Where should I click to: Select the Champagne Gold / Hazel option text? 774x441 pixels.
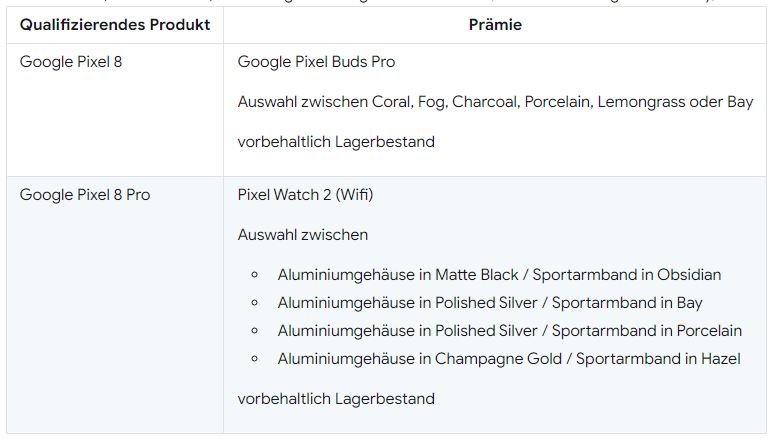point(508,359)
